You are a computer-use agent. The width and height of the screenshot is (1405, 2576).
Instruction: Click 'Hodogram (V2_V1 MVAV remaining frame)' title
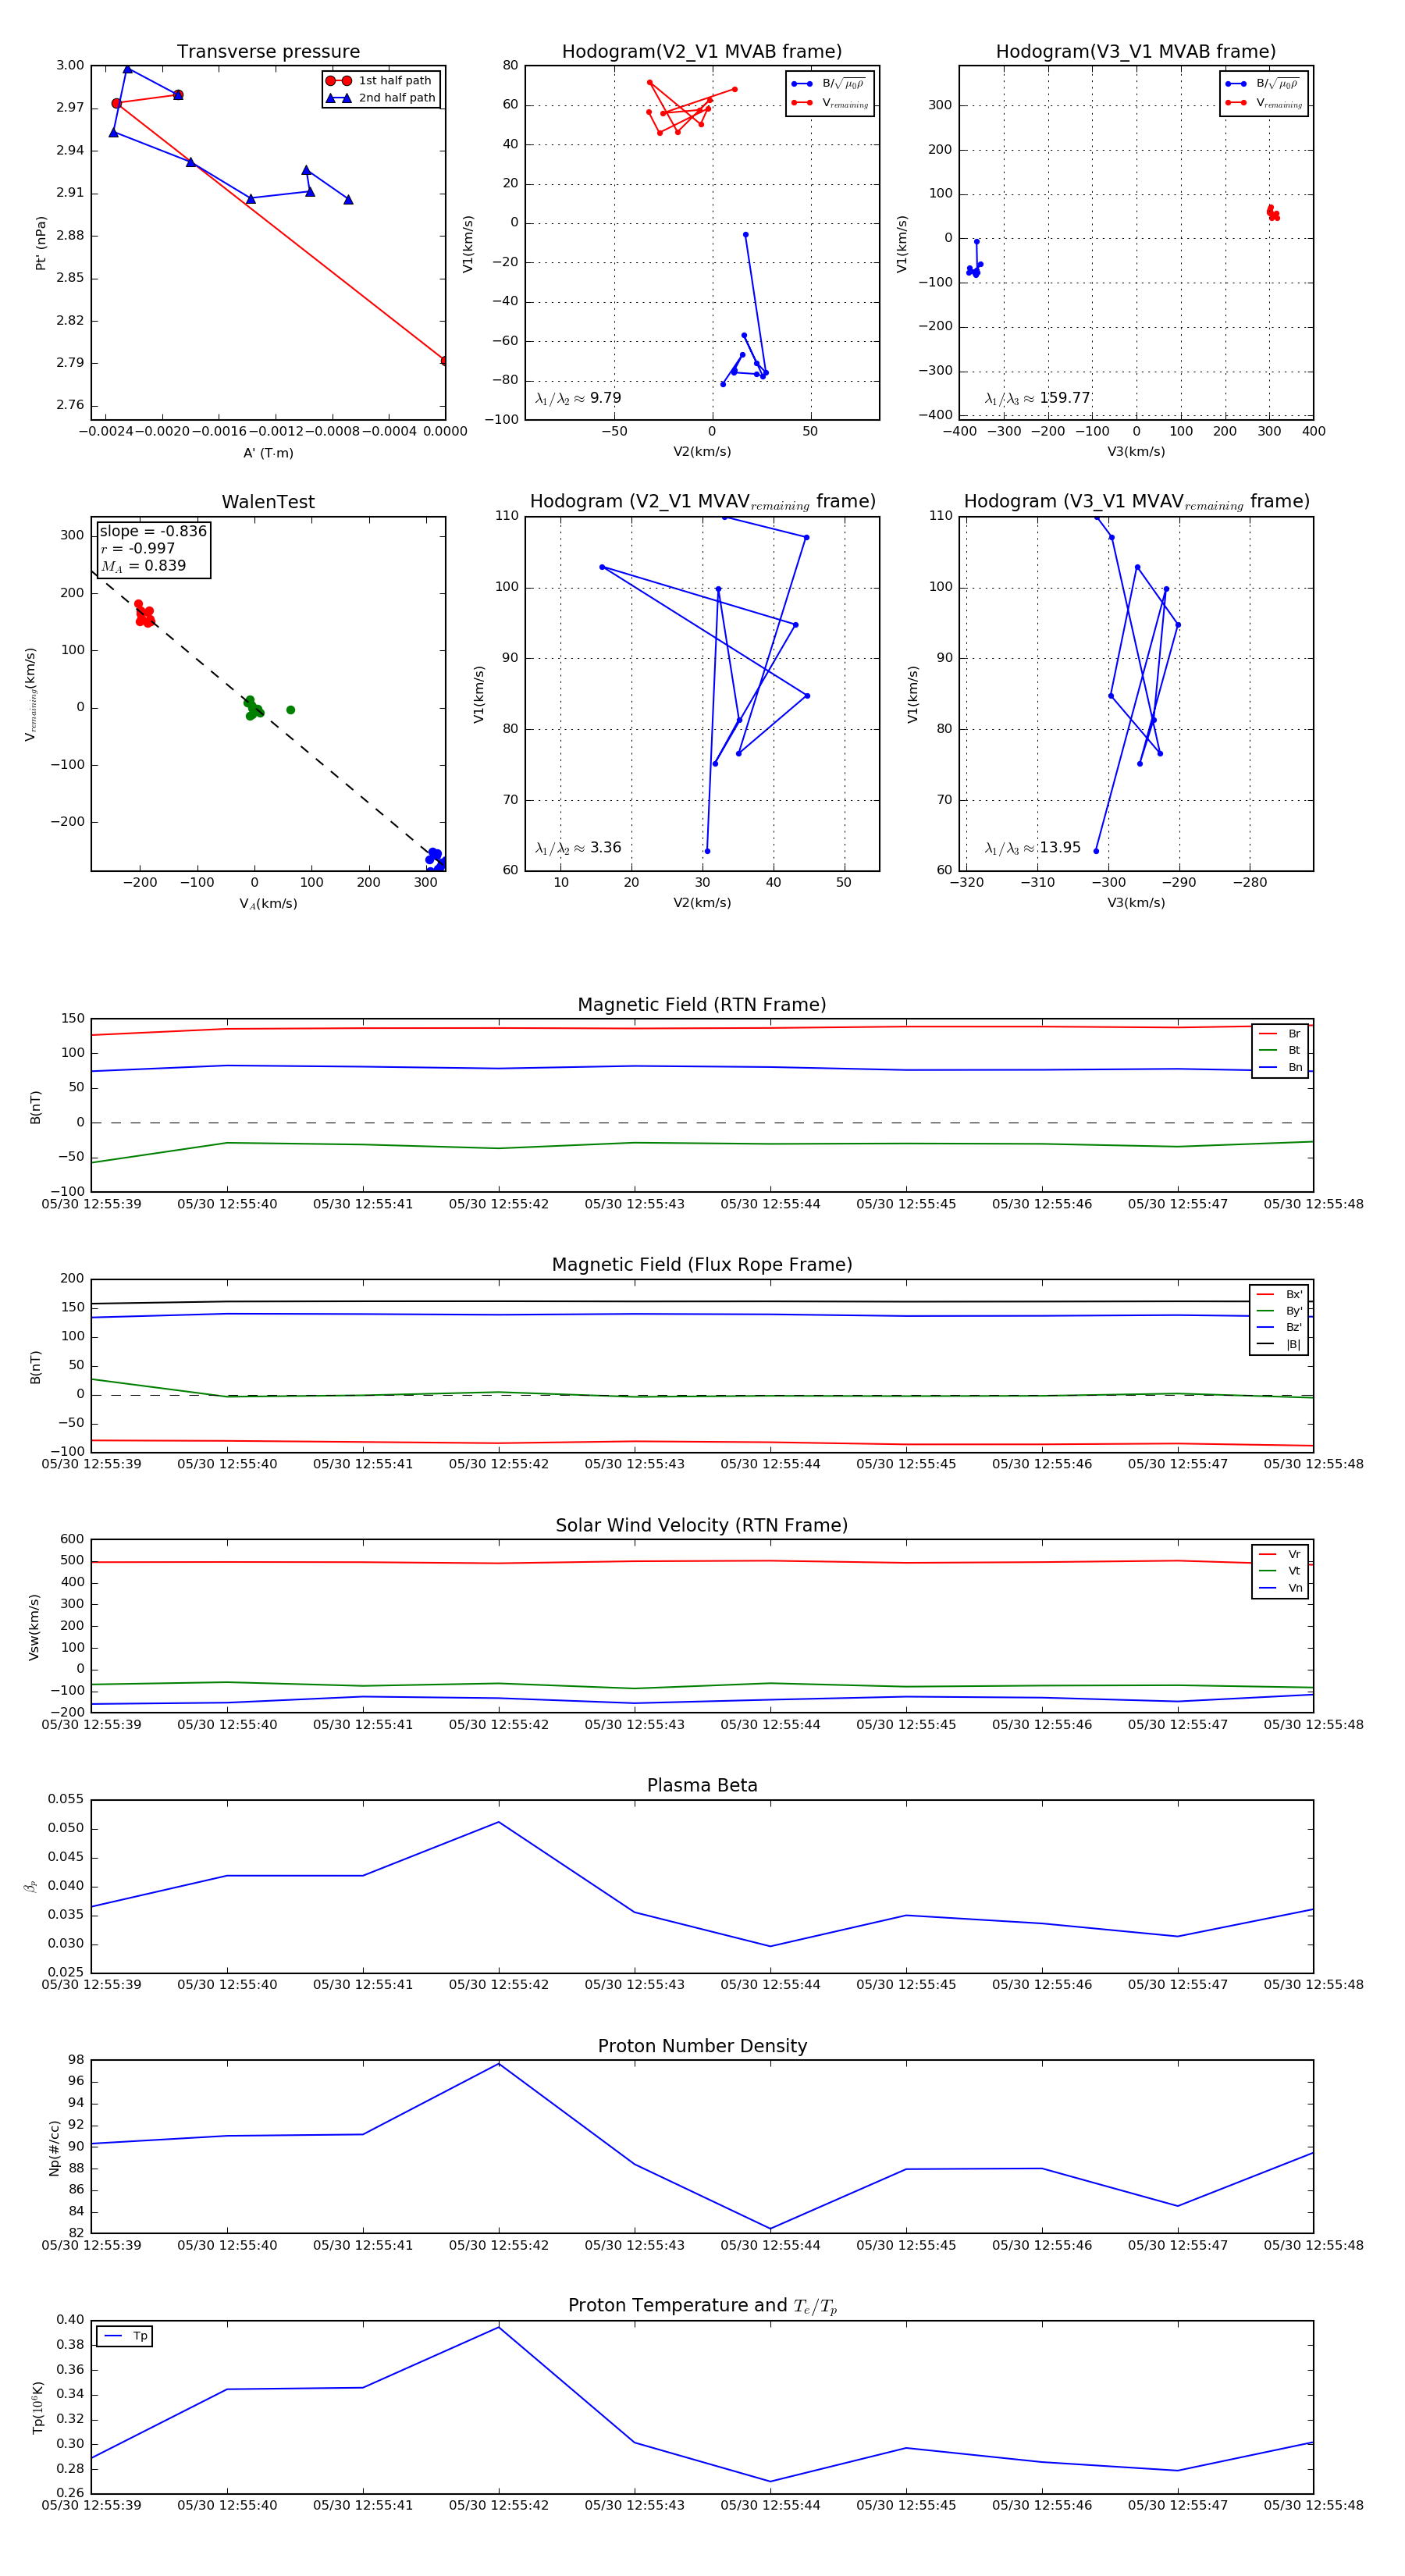tap(702, 502)
